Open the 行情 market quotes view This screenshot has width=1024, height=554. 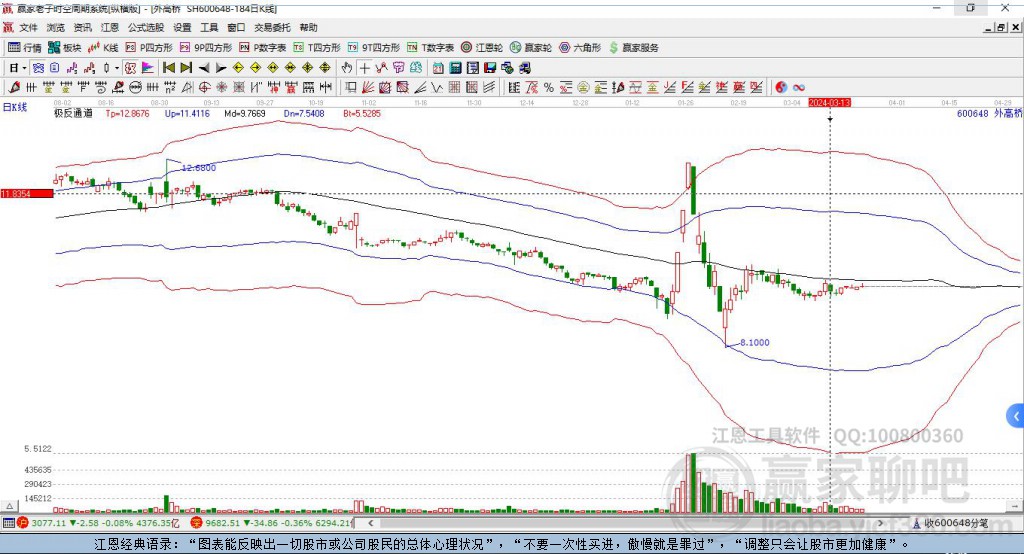[24, 48]
